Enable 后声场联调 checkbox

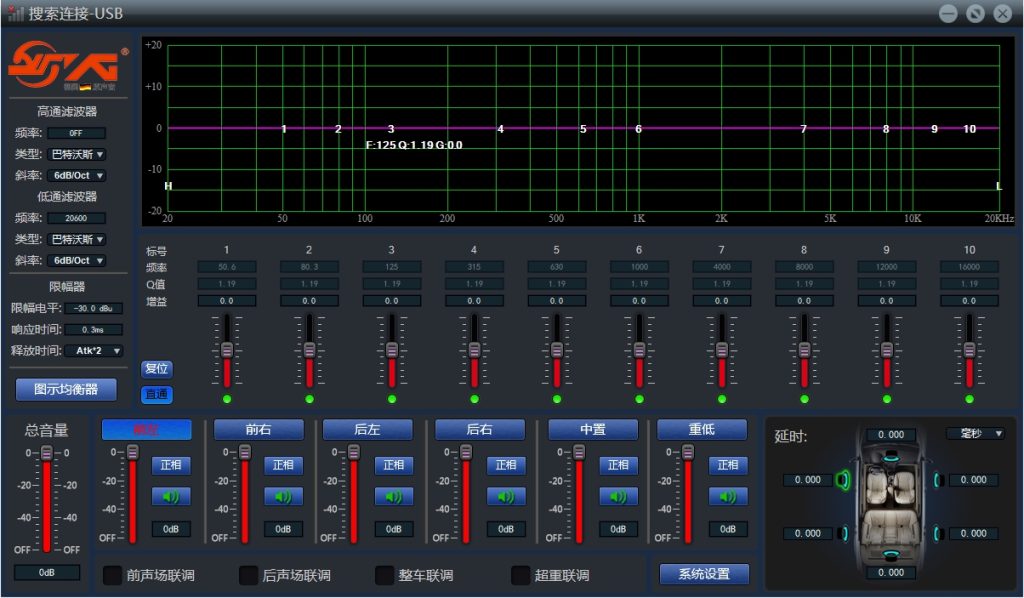248,575
